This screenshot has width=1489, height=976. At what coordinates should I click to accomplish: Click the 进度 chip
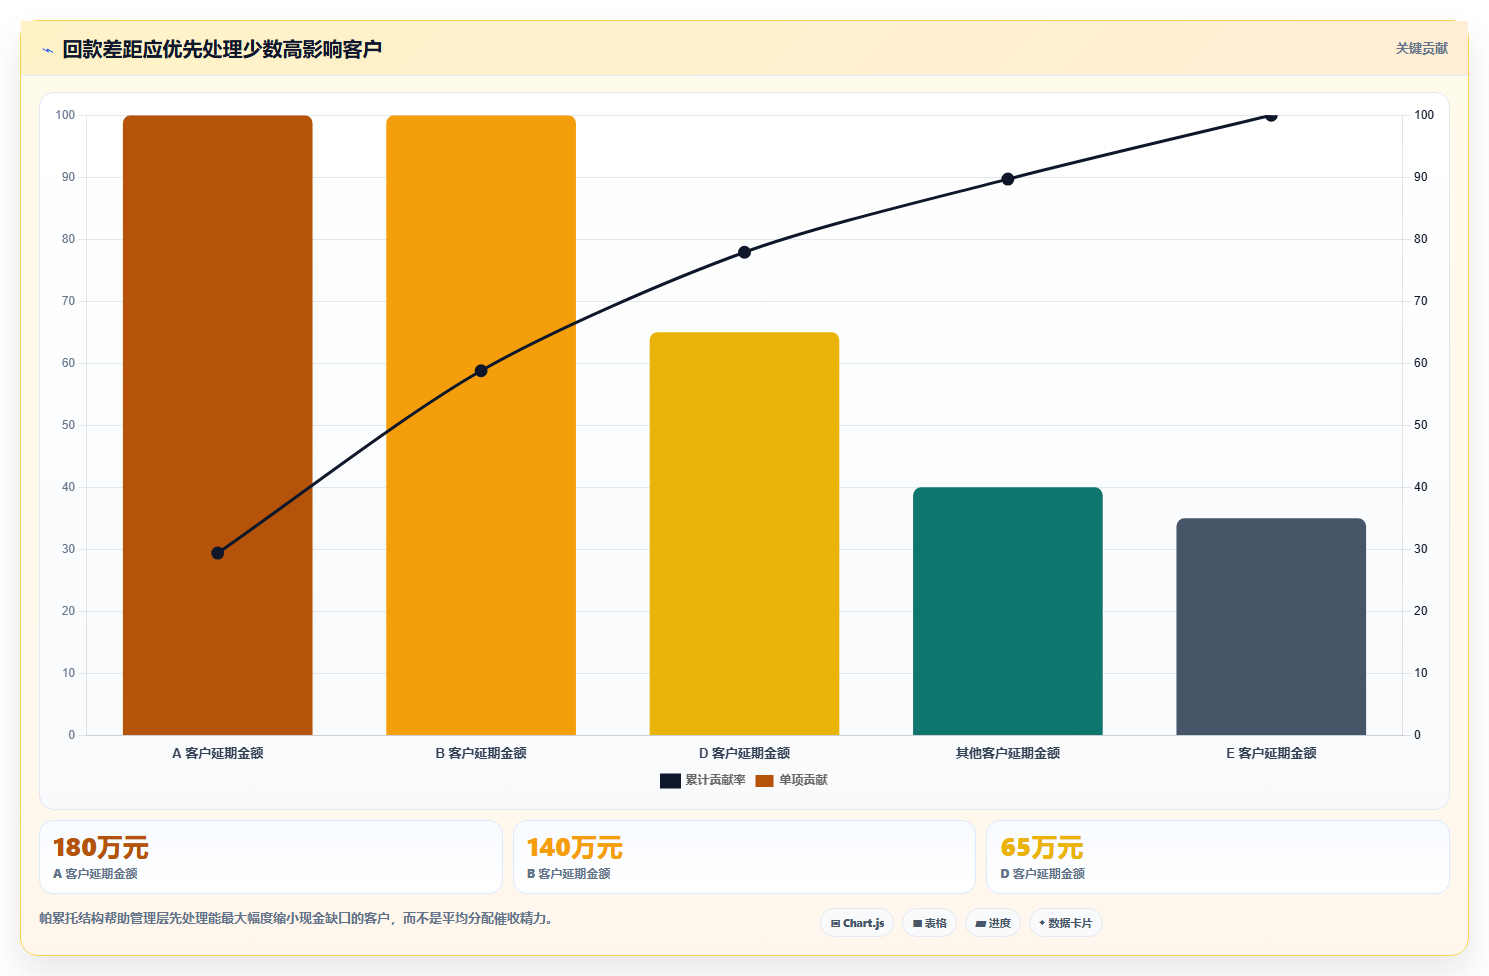pyautogui.click(x=993, y=923)
